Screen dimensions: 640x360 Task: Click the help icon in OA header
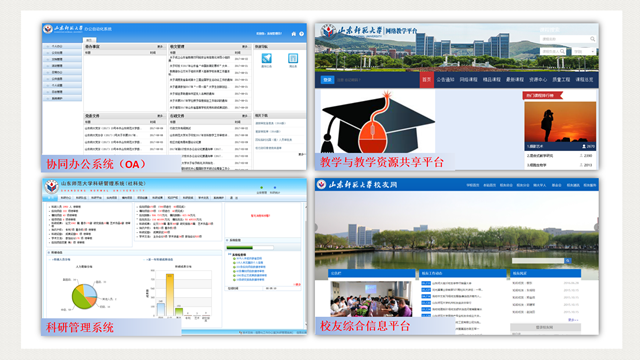pyautogui.click(x=302, y=34)
